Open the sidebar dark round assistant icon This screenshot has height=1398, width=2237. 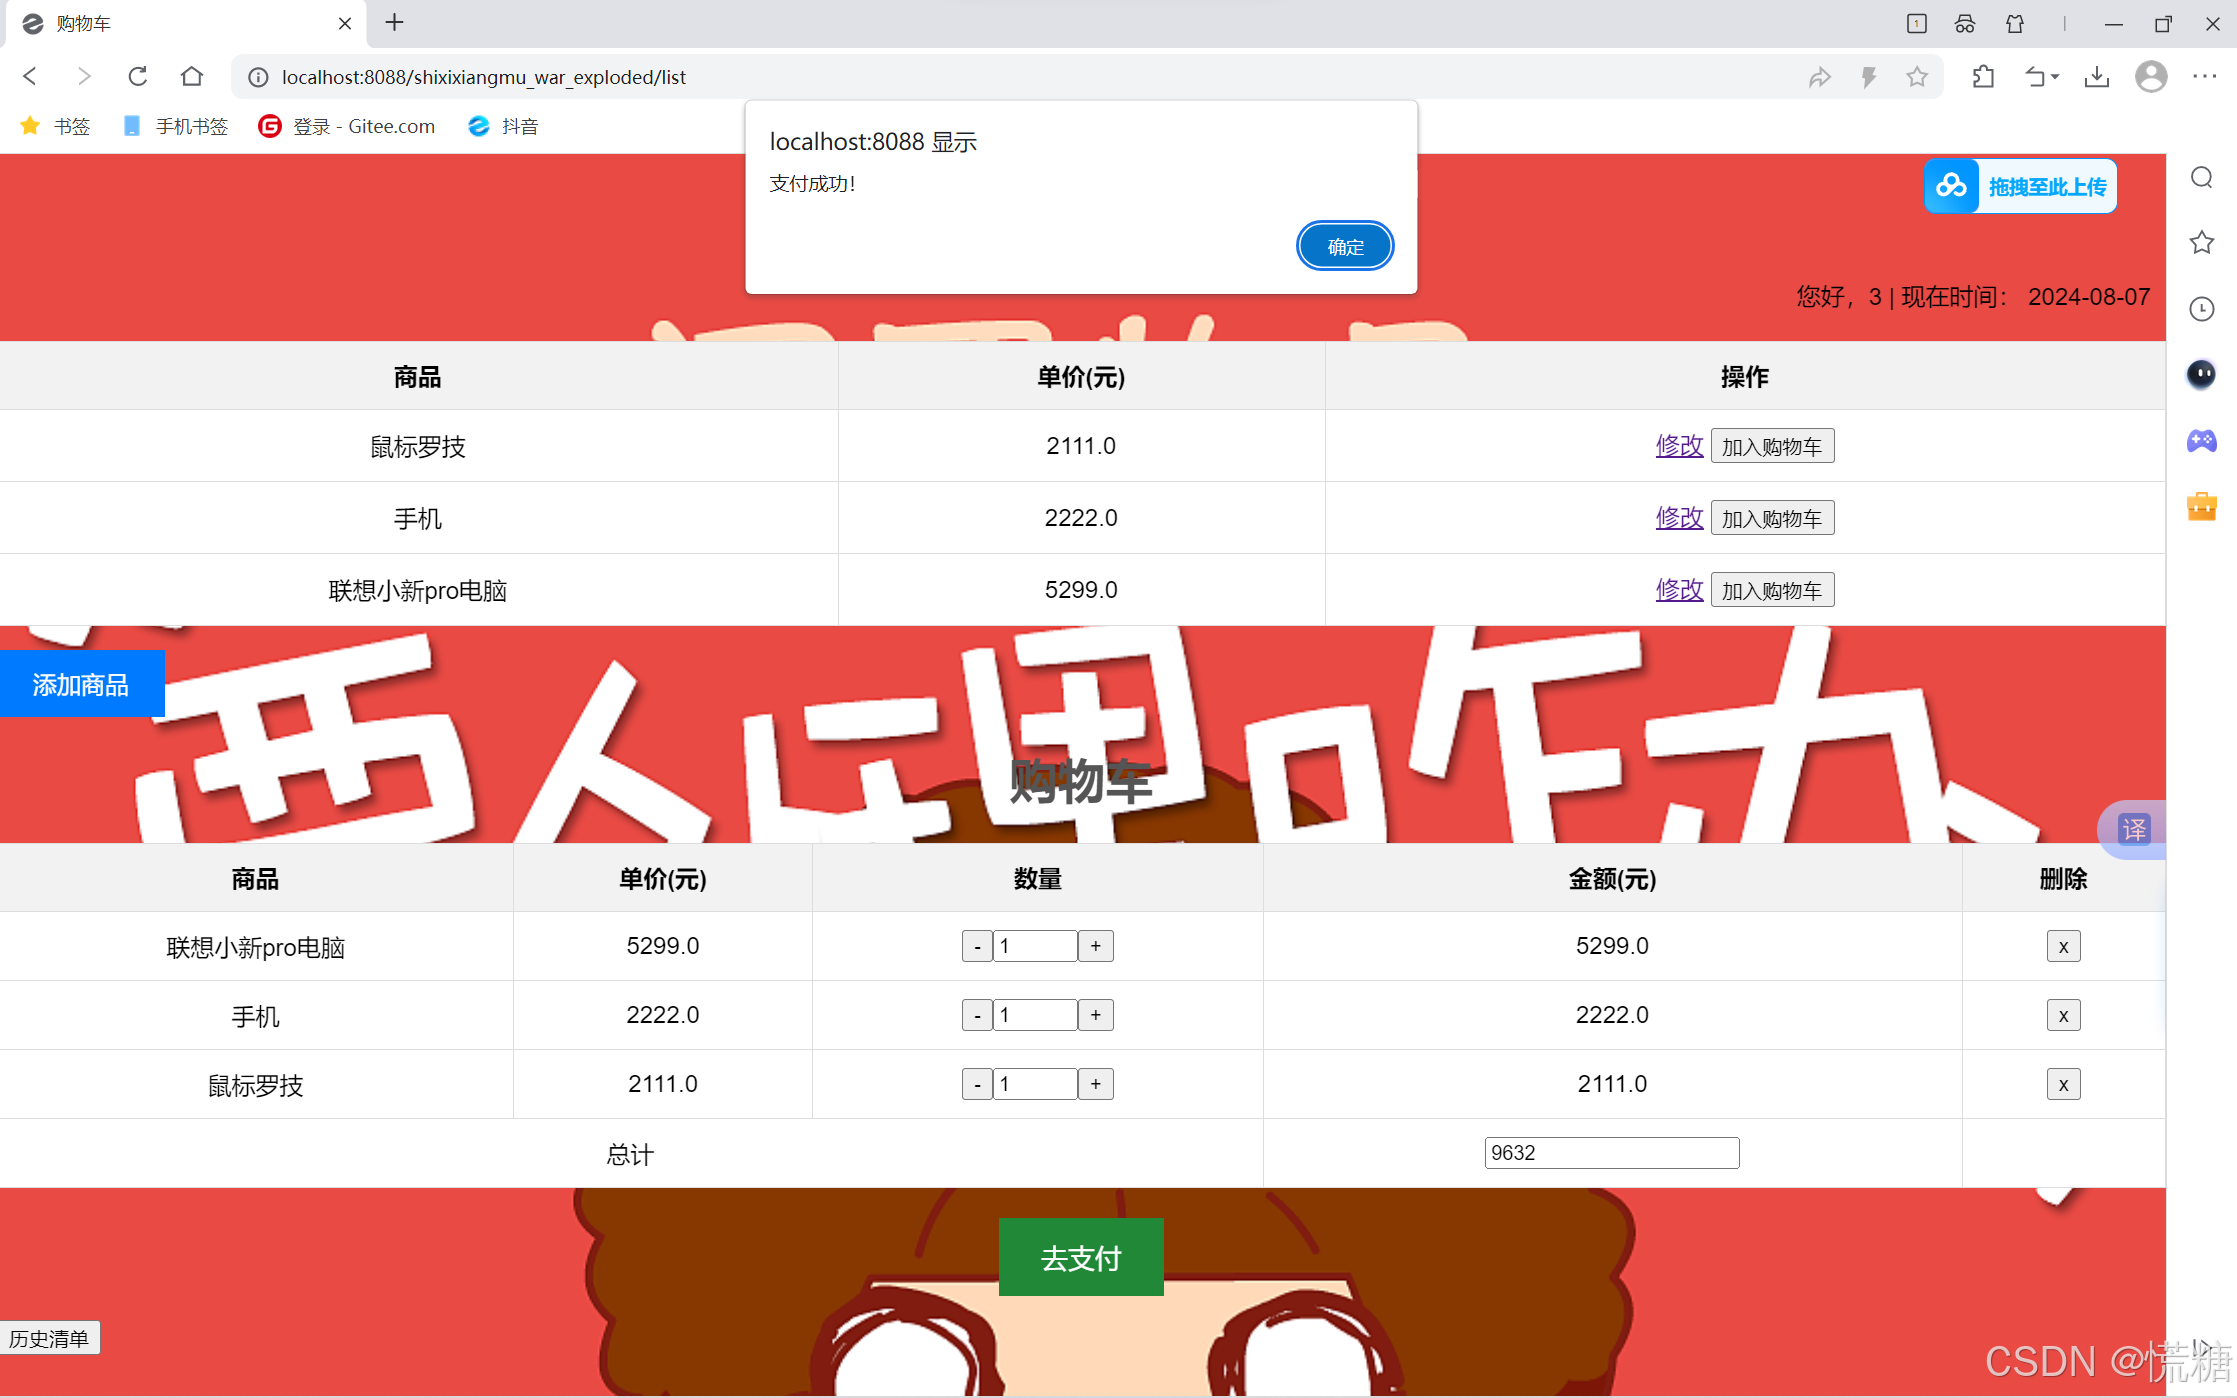[2201, 374]
